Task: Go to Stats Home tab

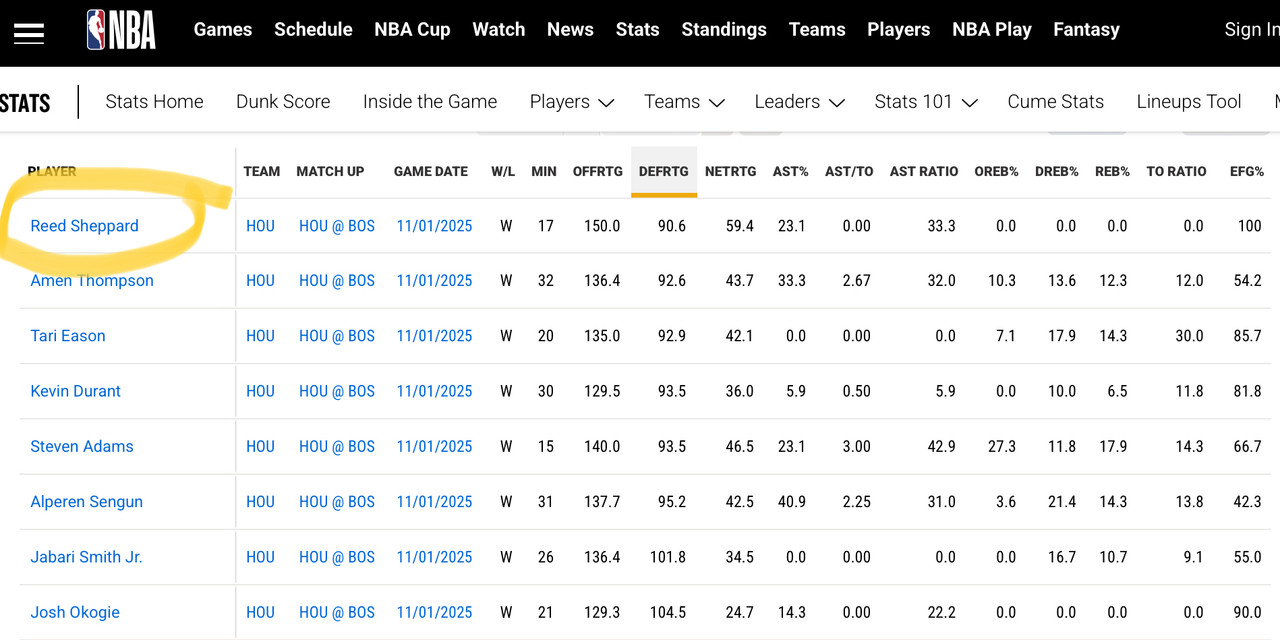Action: (154, 102)
